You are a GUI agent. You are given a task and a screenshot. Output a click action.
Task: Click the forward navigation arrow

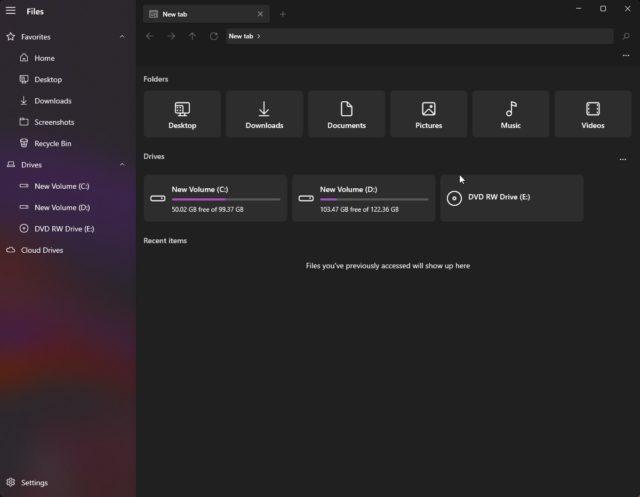[x=171, y=36]
